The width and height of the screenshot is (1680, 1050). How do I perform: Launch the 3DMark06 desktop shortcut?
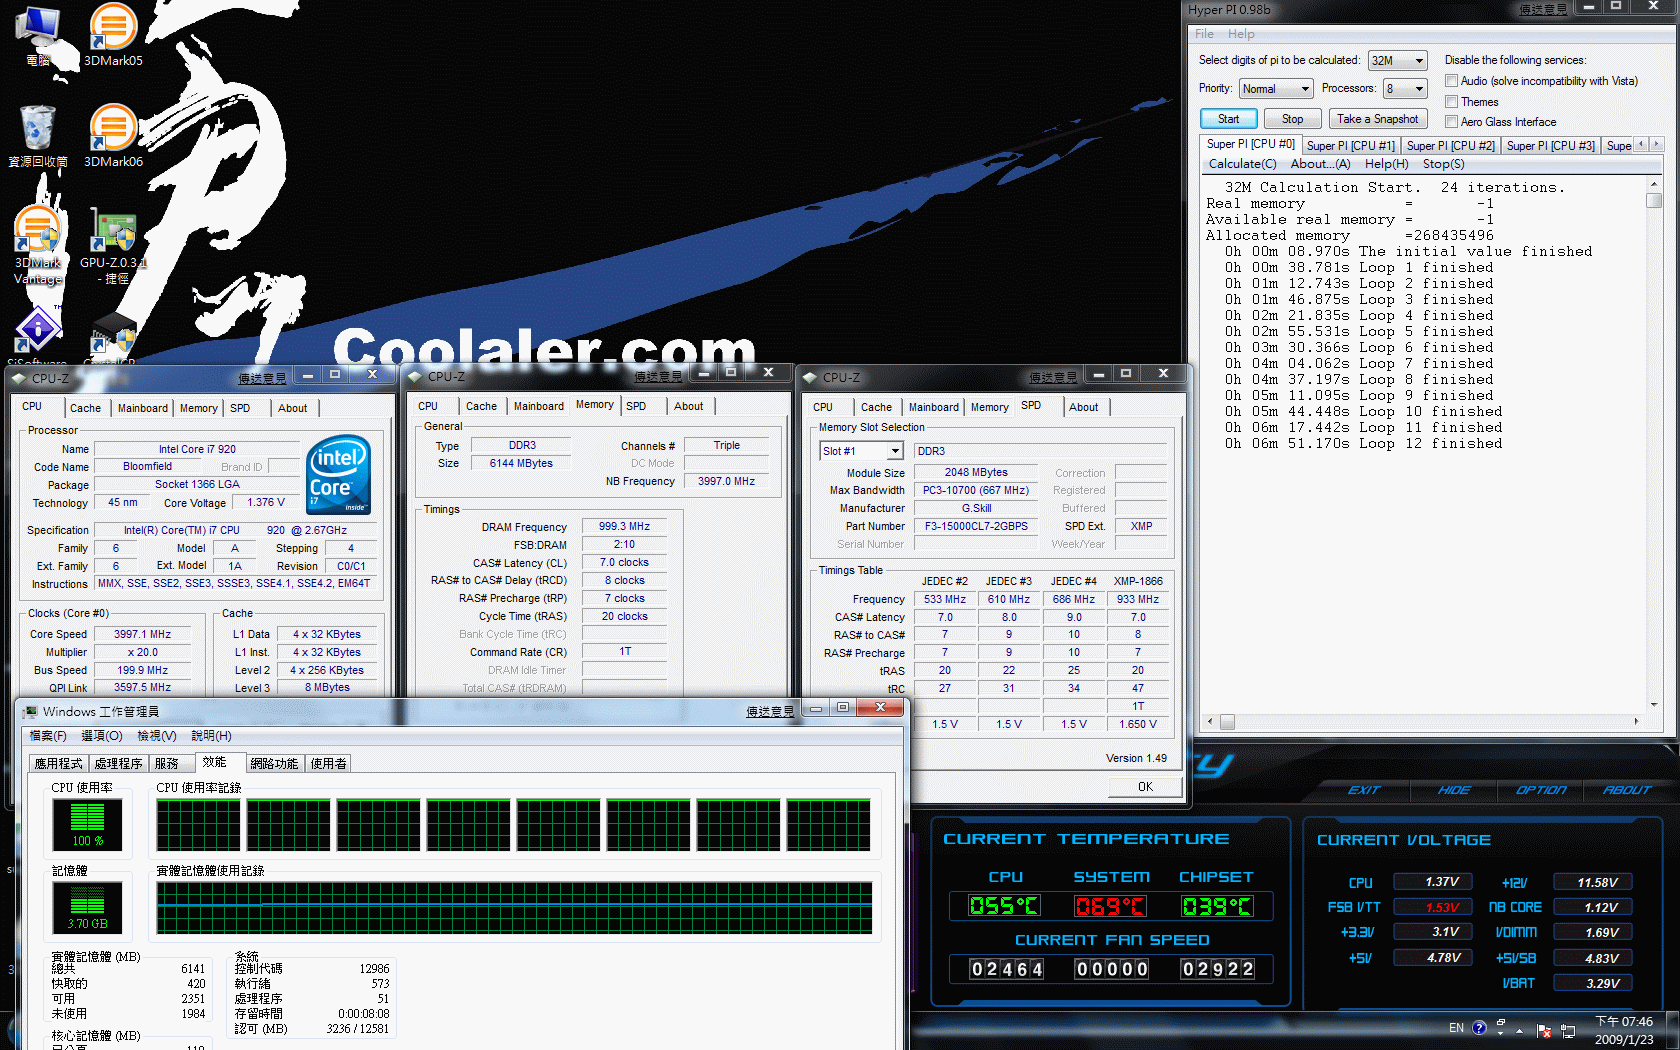pyautogui.click(x=113, y=136)
